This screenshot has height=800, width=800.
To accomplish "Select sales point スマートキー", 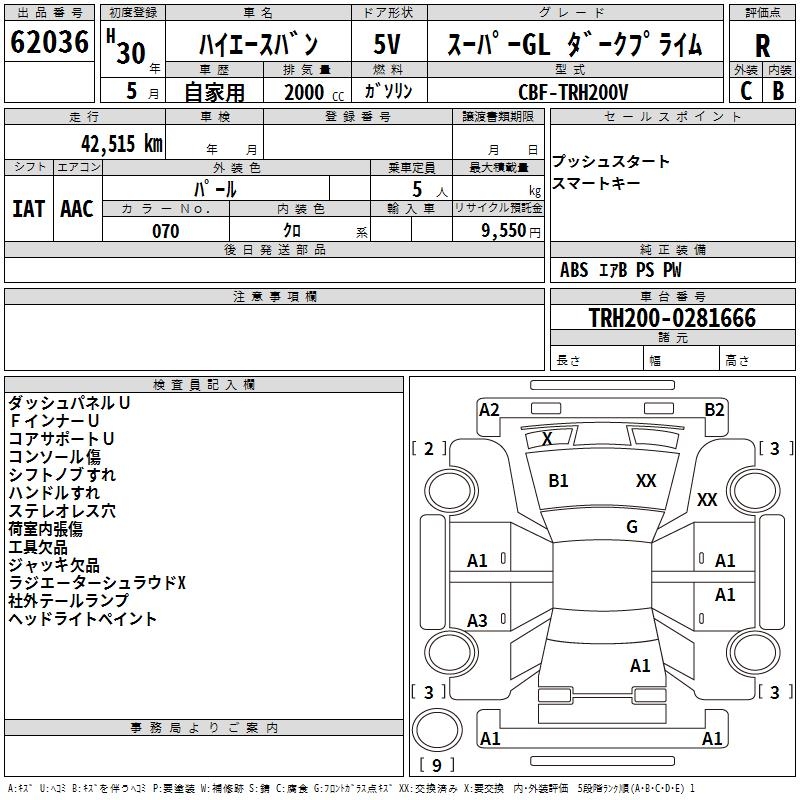I will click(596, 183).
